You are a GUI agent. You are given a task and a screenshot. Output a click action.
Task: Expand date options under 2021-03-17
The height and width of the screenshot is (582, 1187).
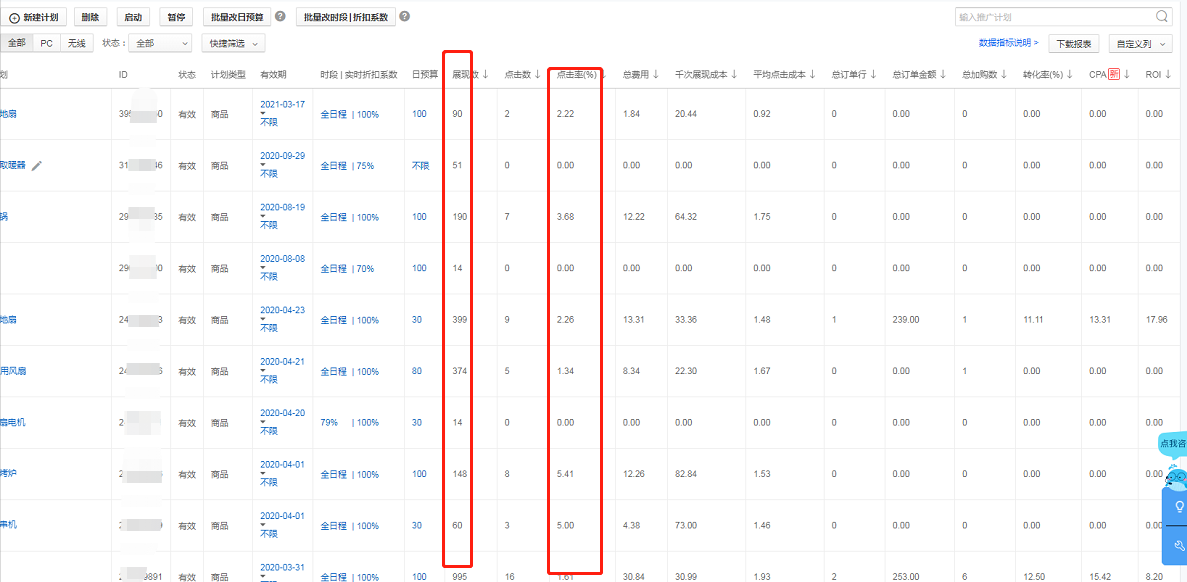pos(262,114)
